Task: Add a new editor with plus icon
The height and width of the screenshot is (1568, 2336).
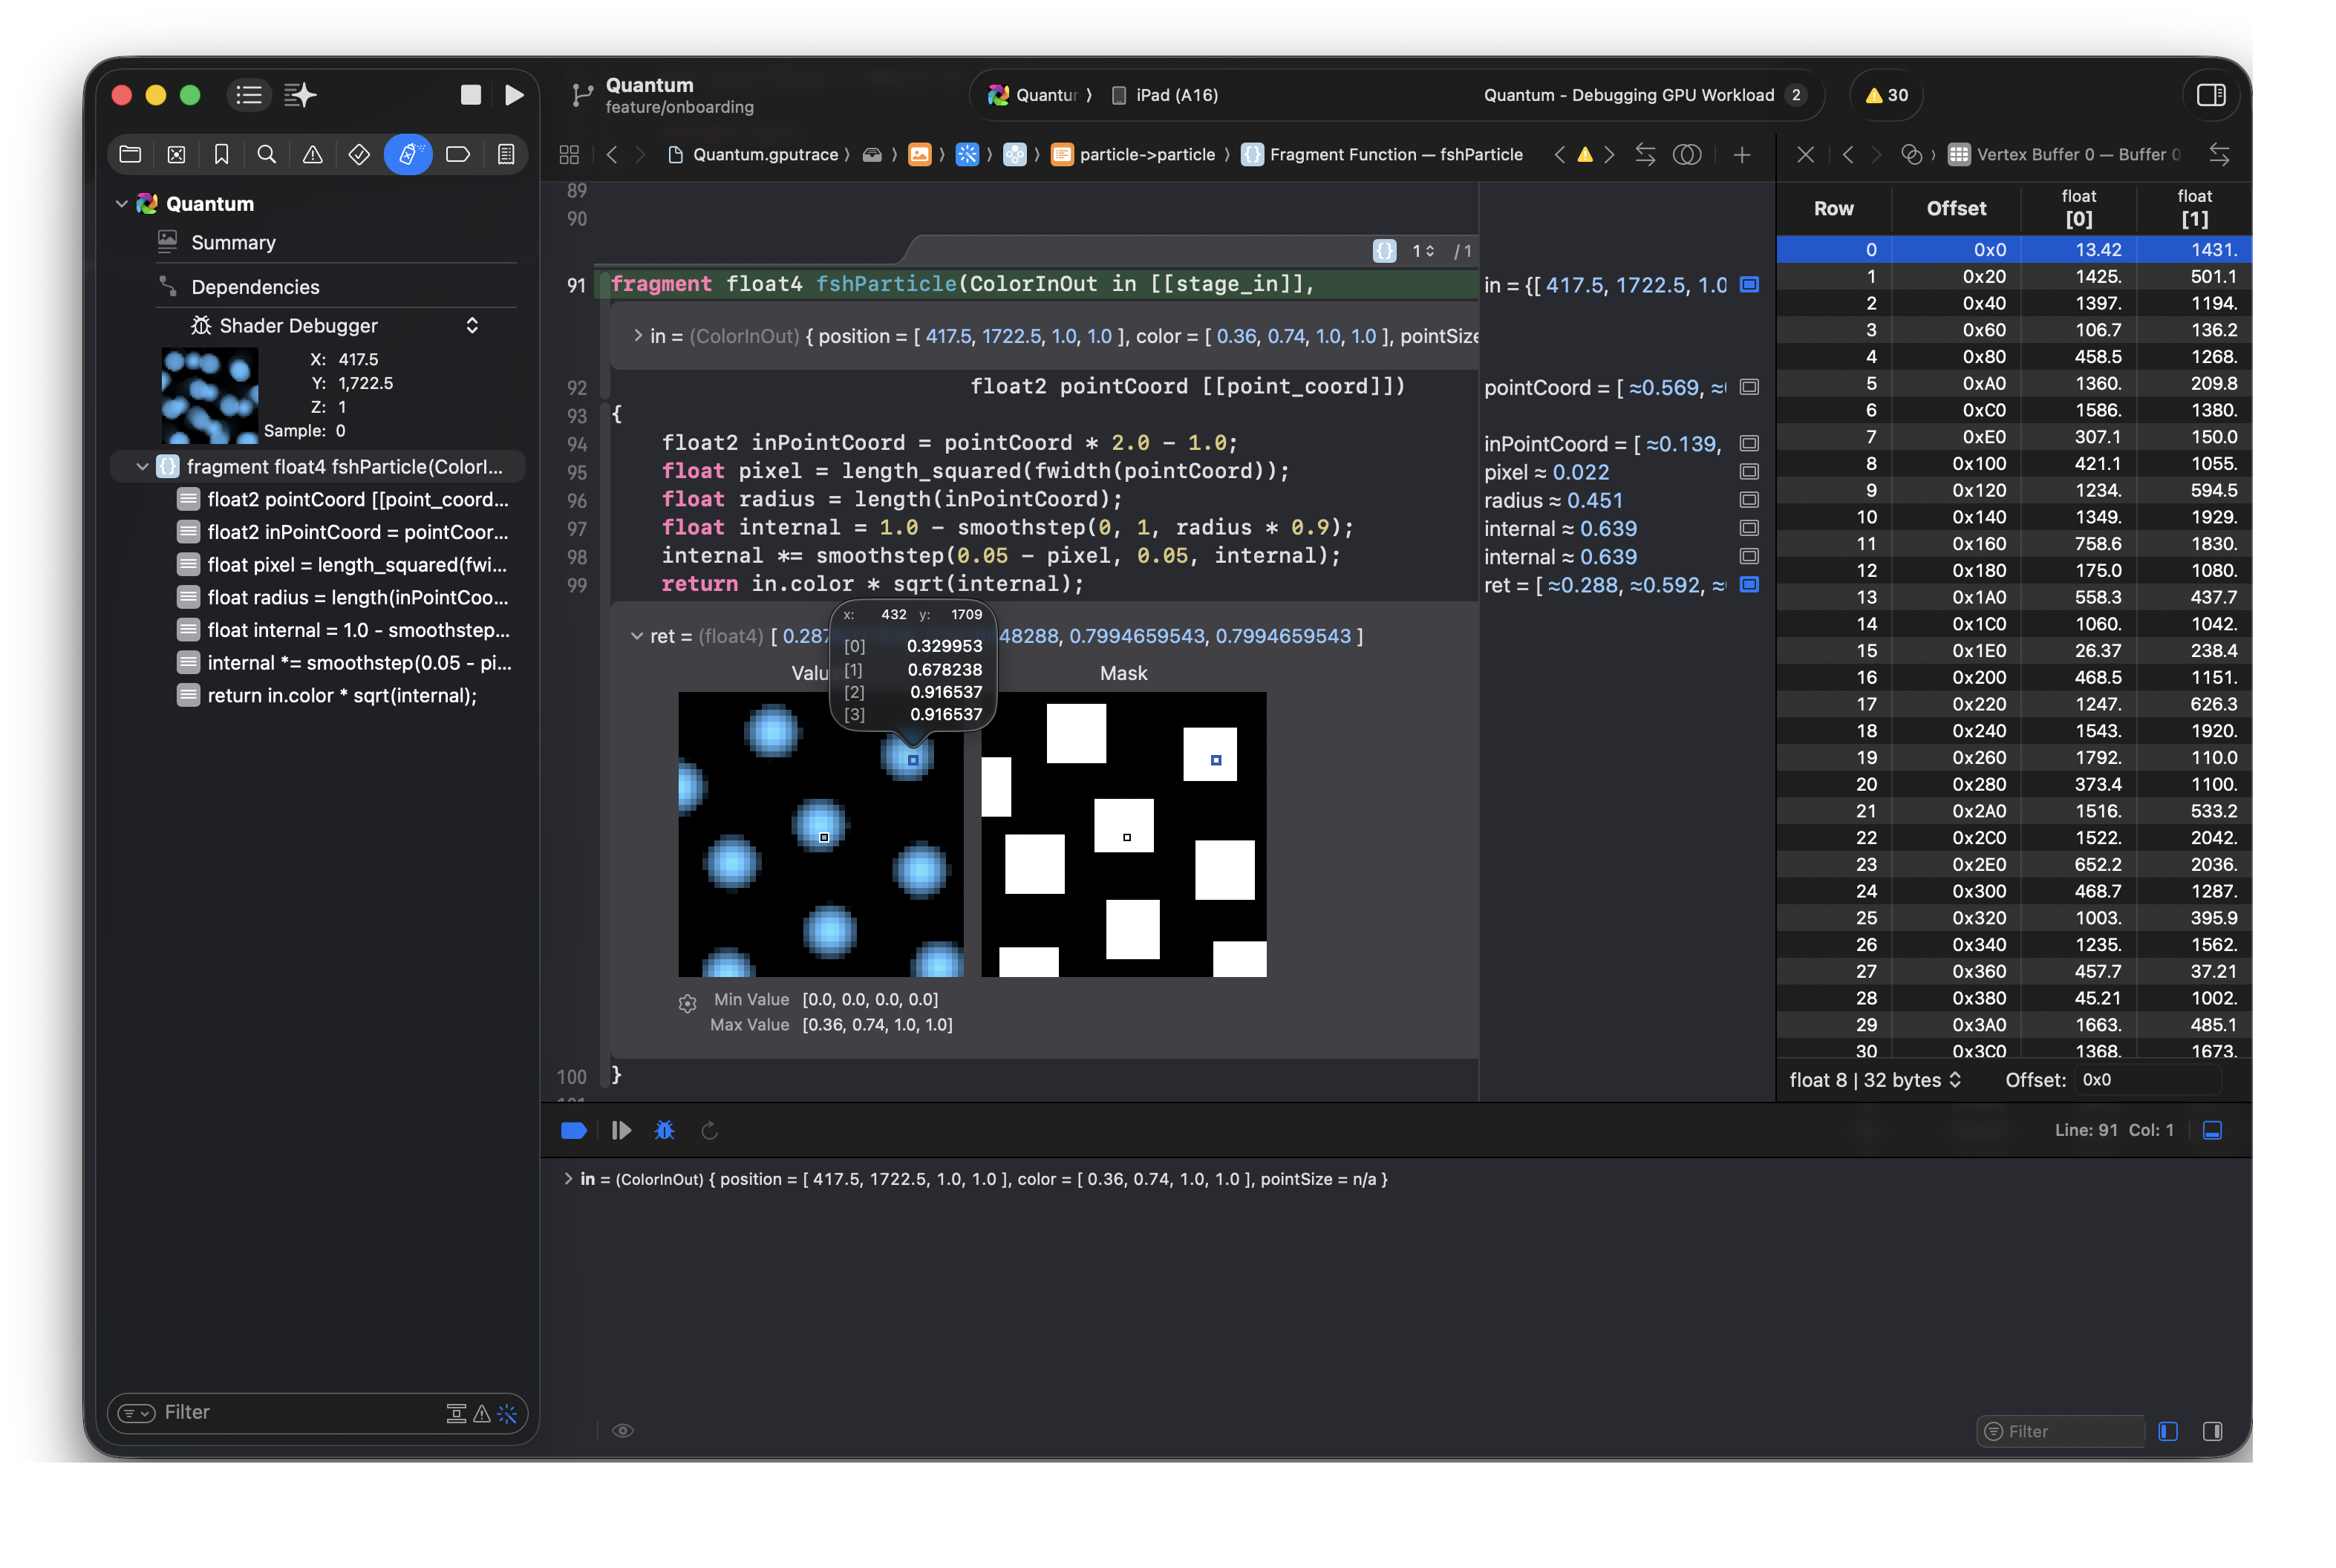Action: pos(1742,154)
